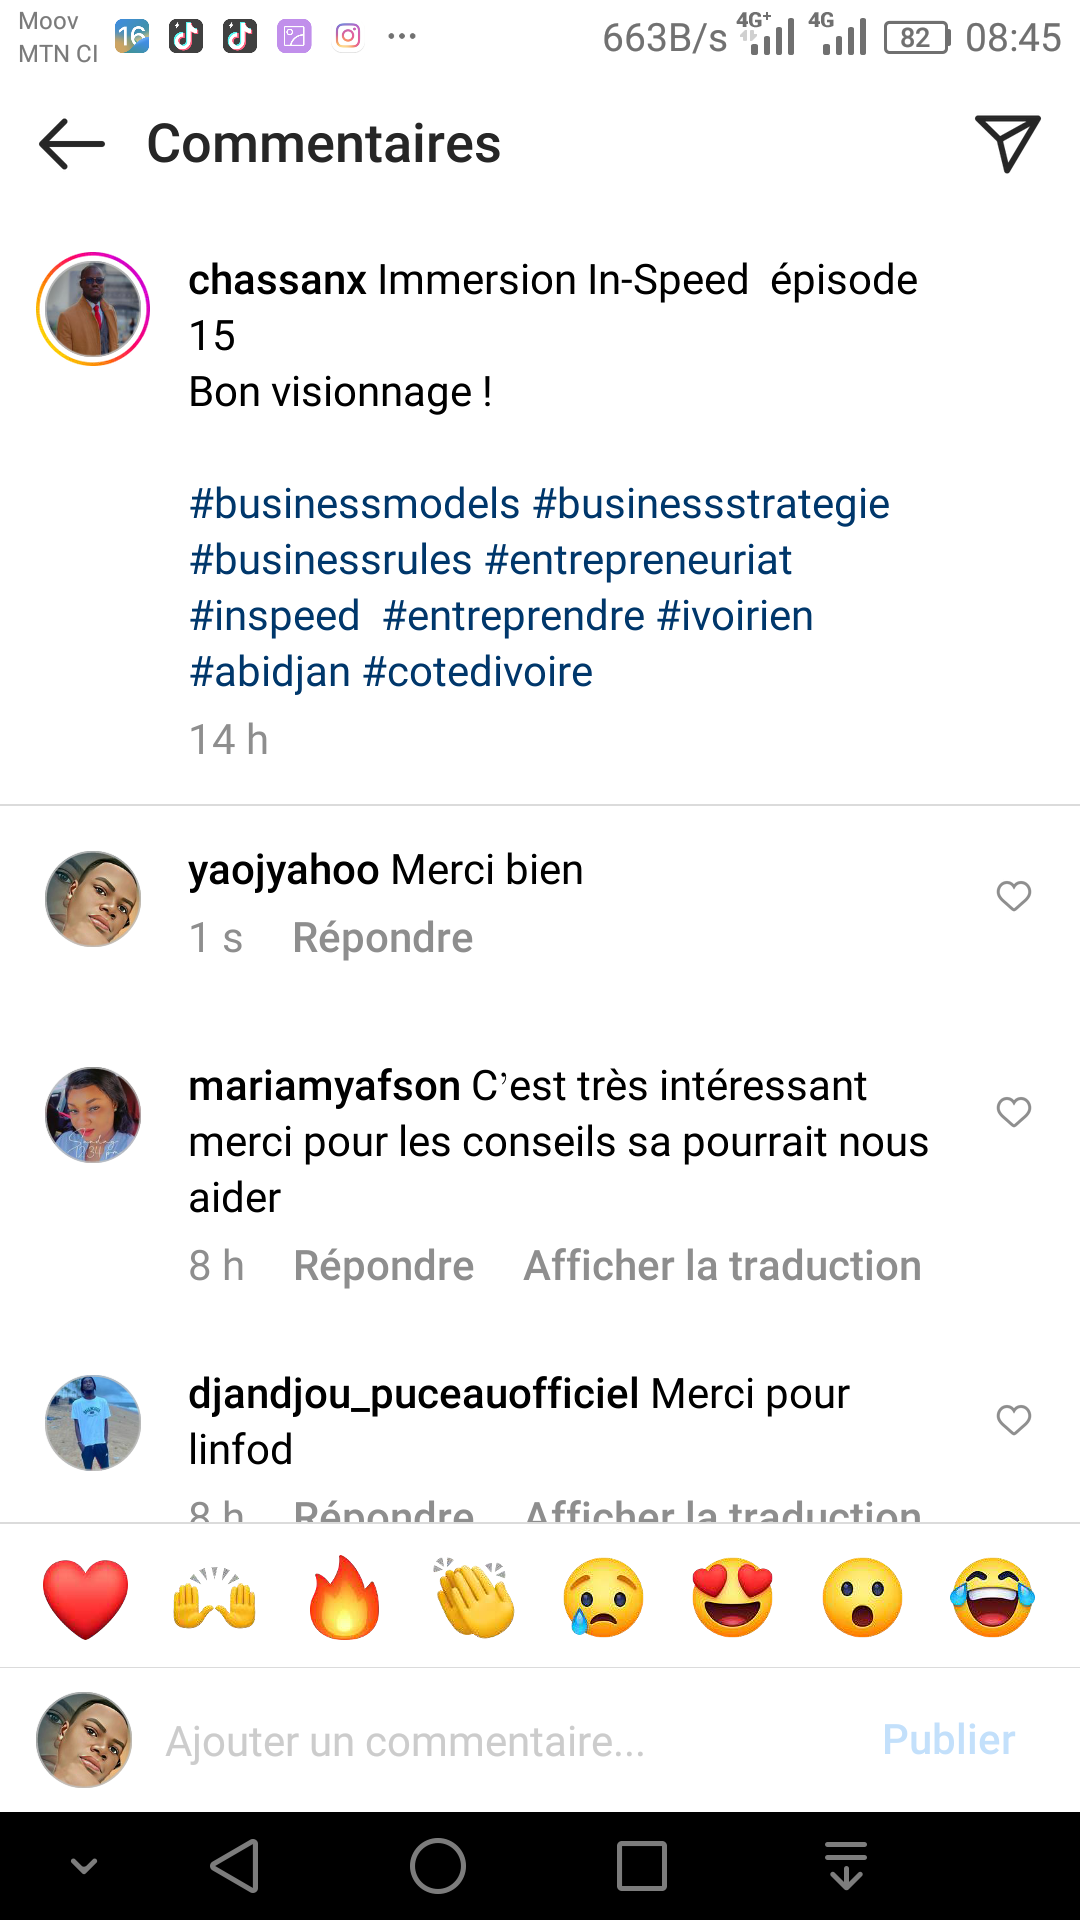1080x1920 pixels.
Task: Insert the clapping hands emoji
Action: 474,1598
